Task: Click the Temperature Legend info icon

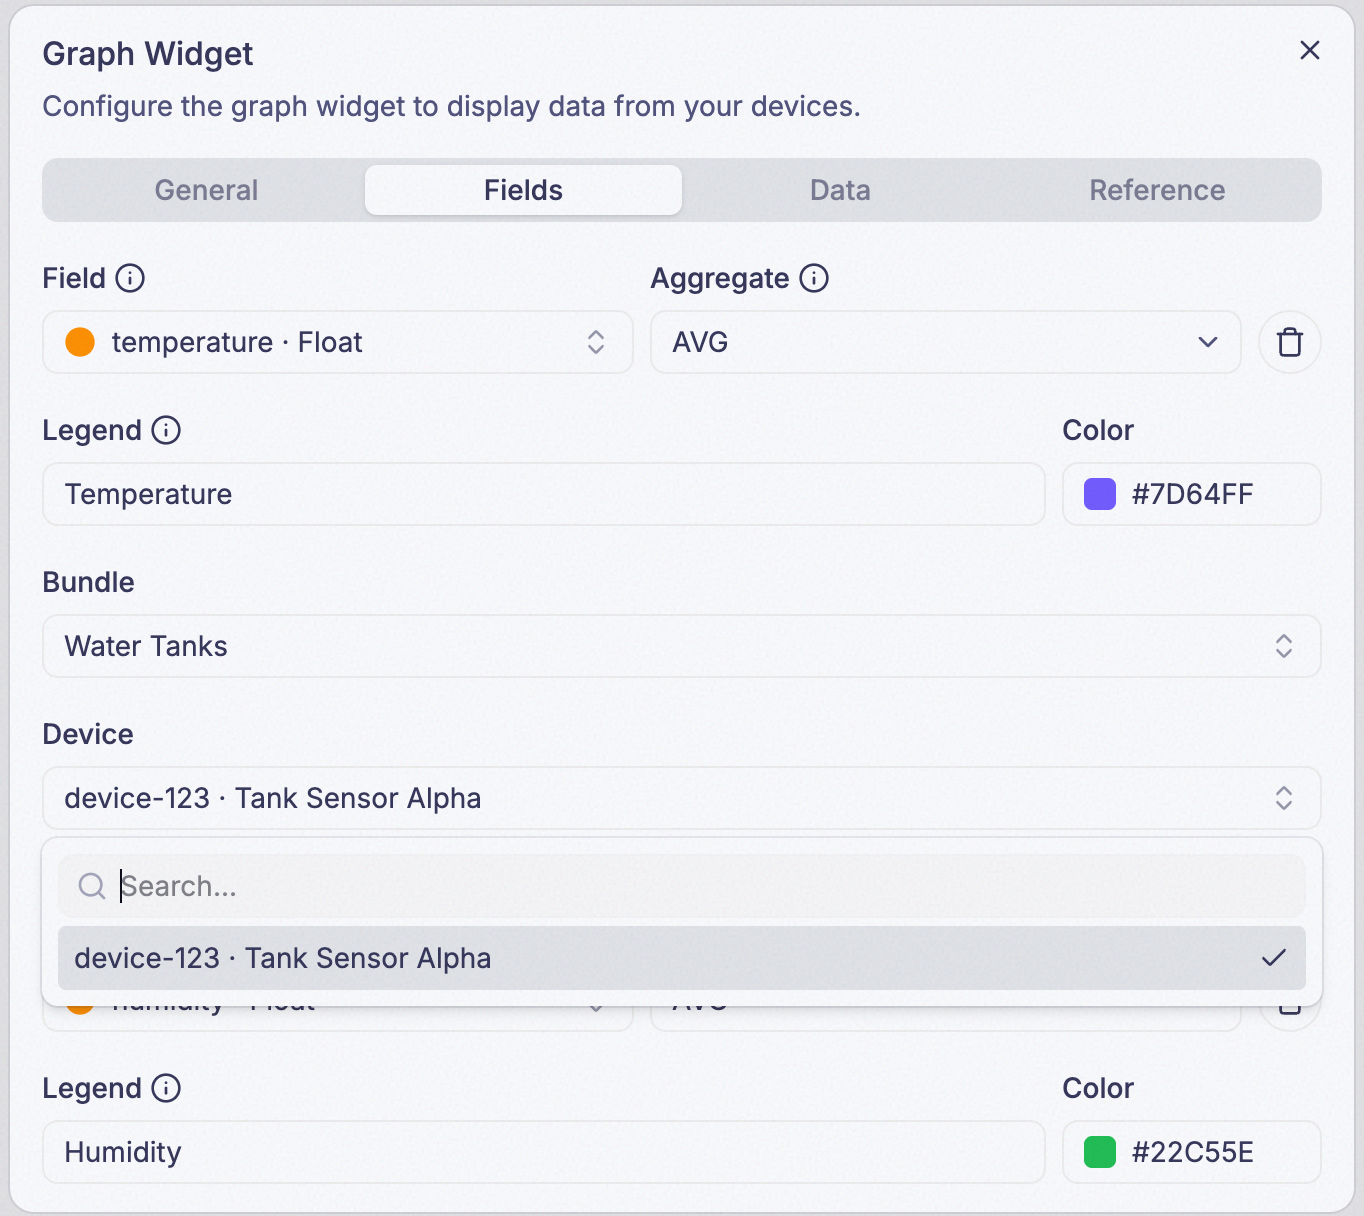Action: (166, 430)
